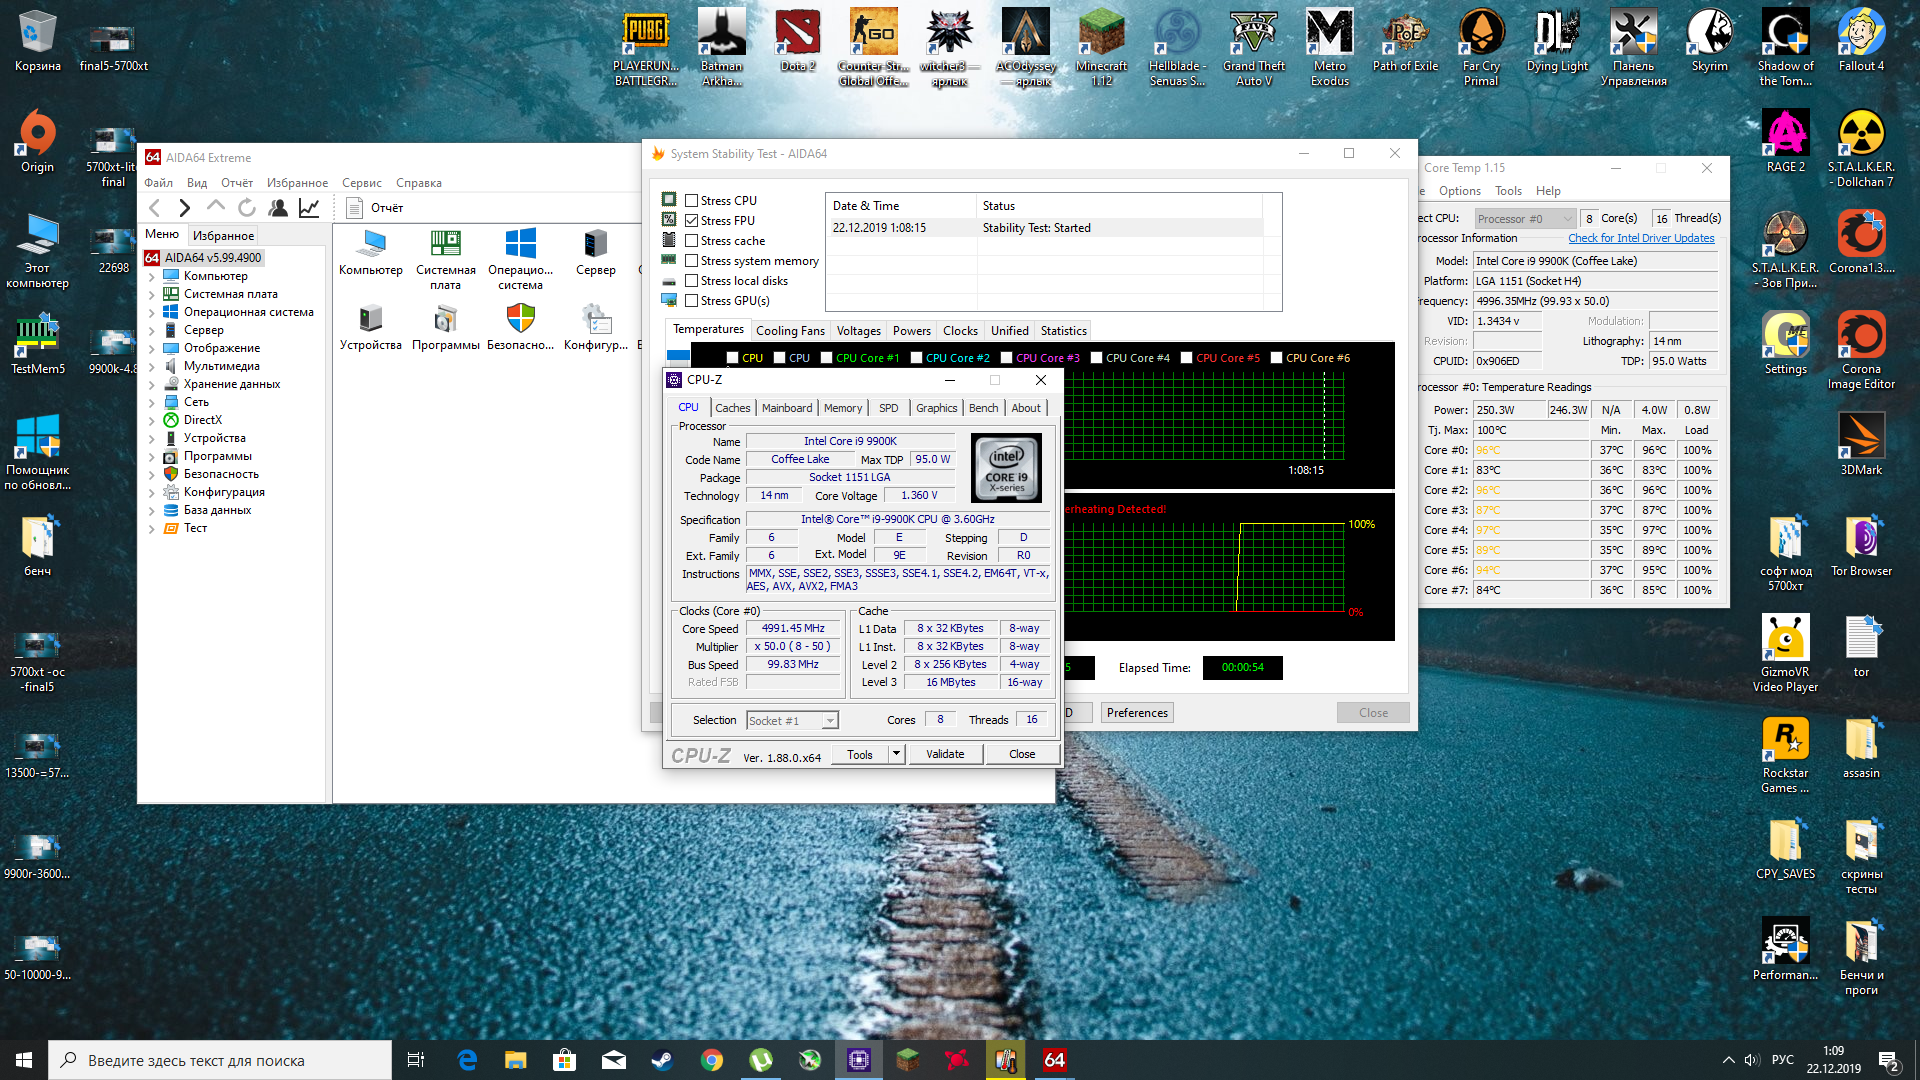
Task: Expand the Системная плата tree node
Action: point(152,295)
